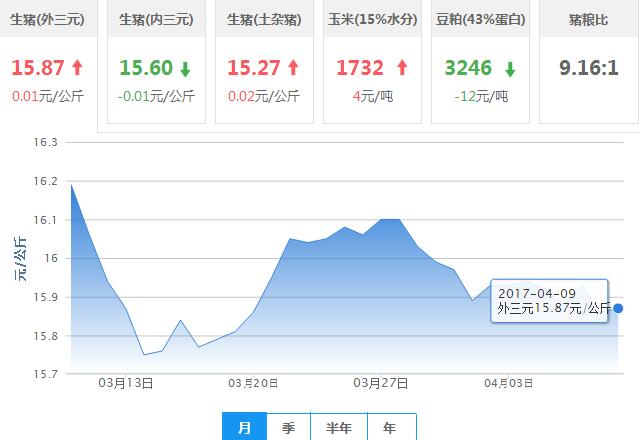The image size is (639, 440).
Task: Select the 生猪(外三元) price tab
Action: pos(47,20)
